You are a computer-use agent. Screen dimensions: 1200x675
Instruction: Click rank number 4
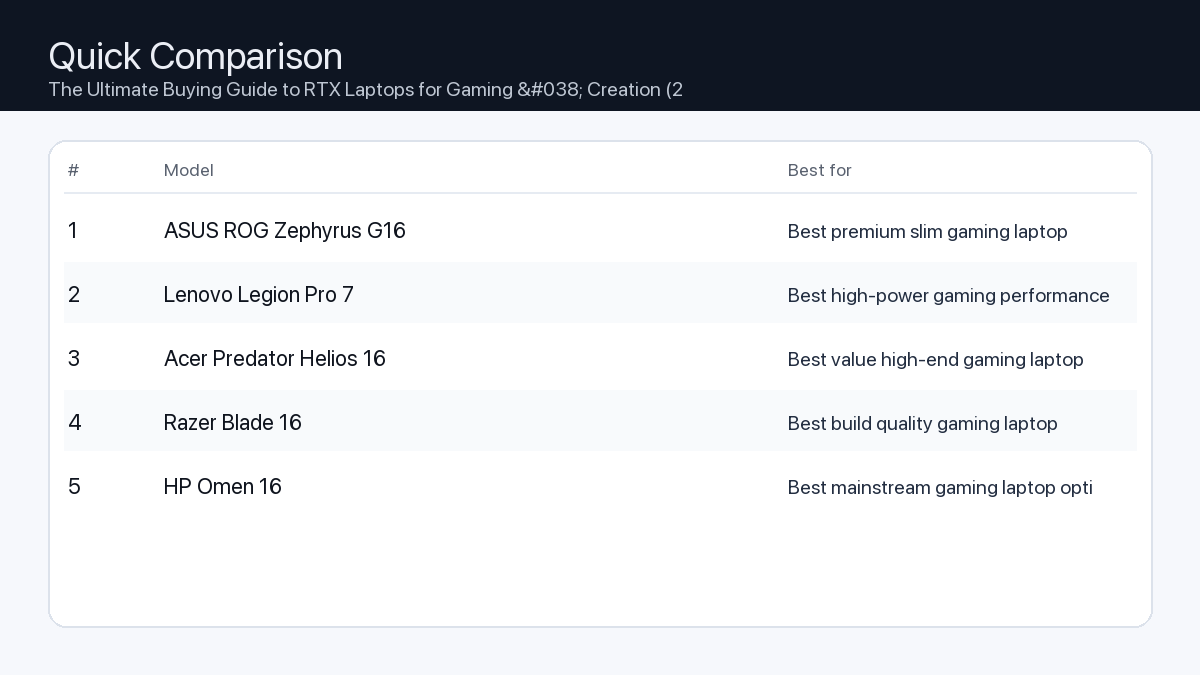(75, 423)
